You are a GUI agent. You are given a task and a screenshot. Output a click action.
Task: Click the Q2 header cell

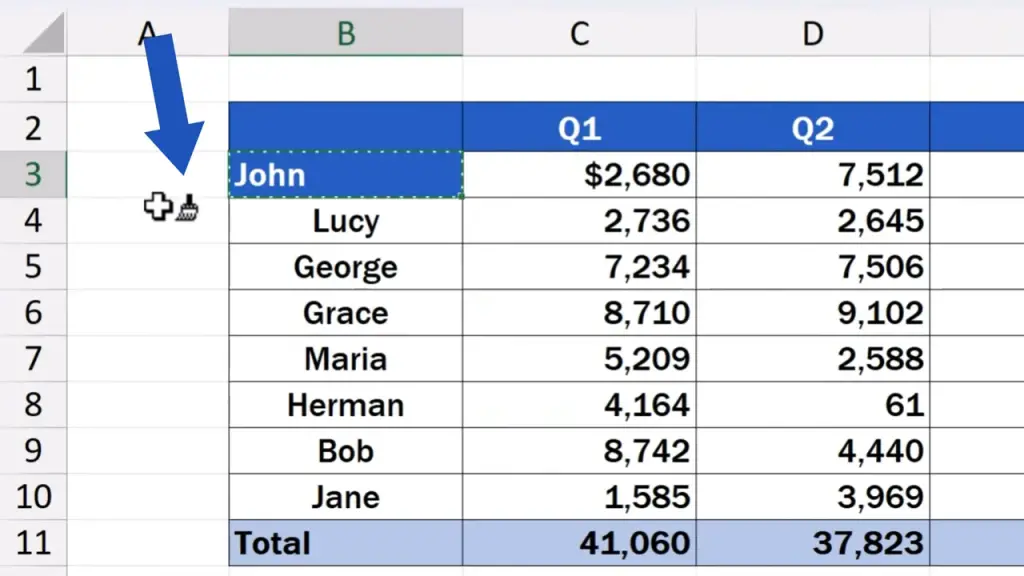coord(813,128)
